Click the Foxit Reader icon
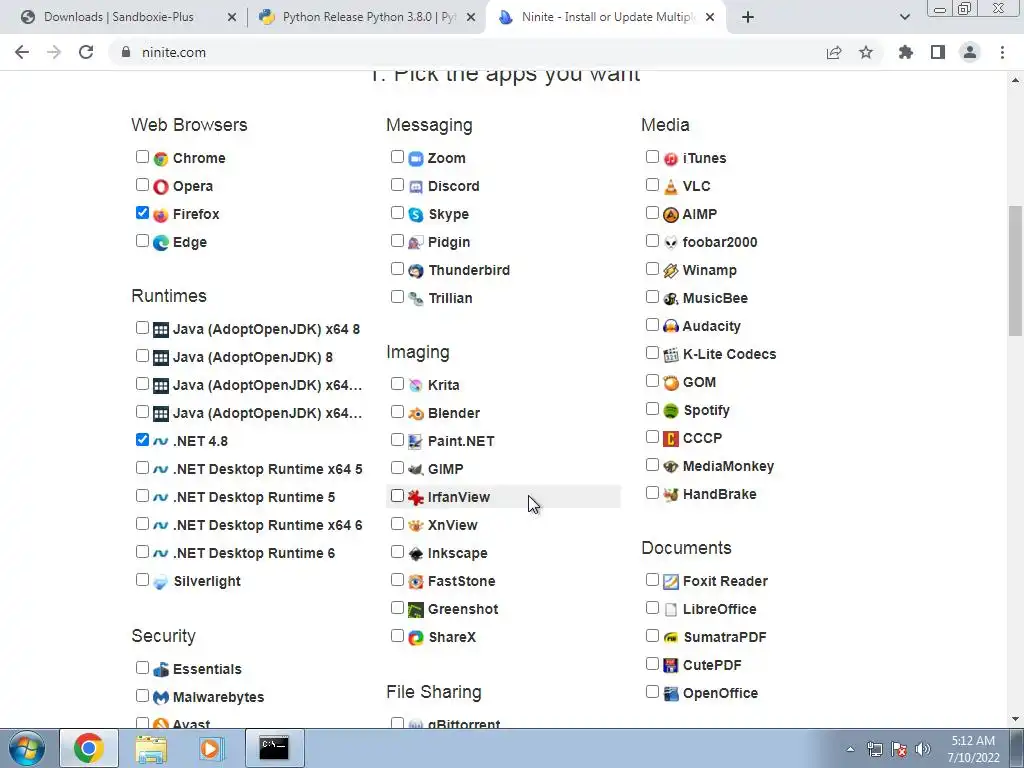 pos(671,582)
